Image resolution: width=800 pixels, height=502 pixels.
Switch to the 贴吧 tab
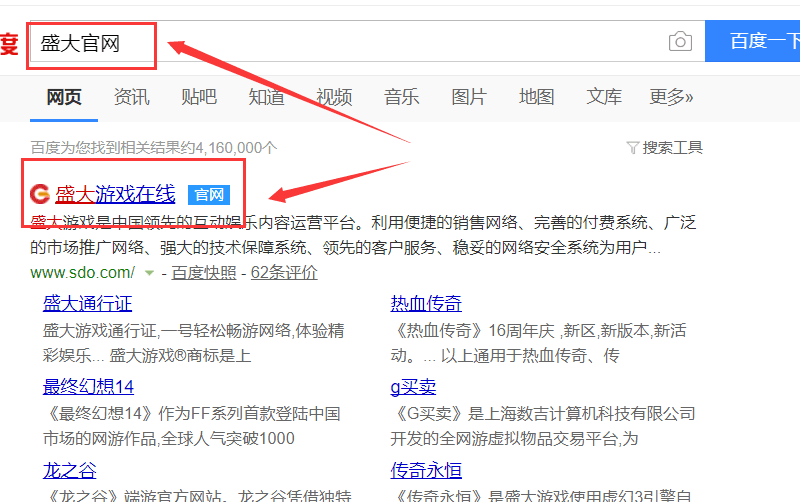199,97
